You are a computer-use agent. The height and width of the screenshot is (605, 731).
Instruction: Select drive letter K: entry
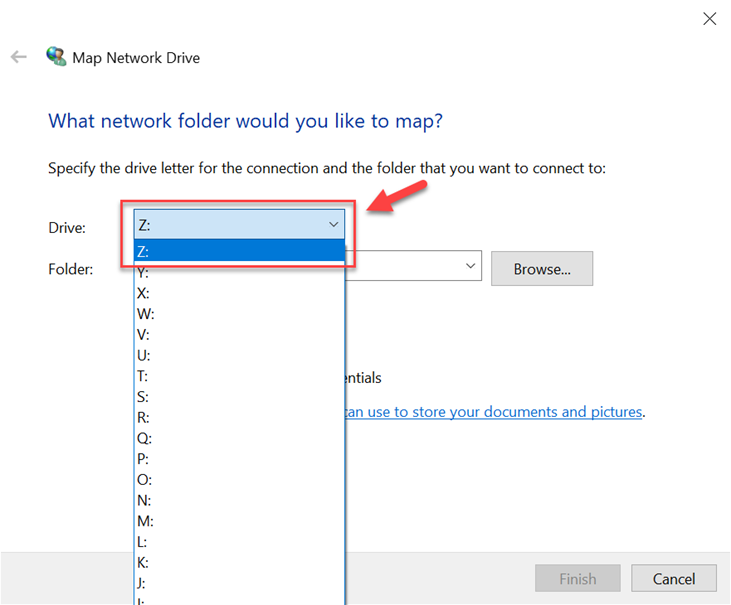point(238,562)
